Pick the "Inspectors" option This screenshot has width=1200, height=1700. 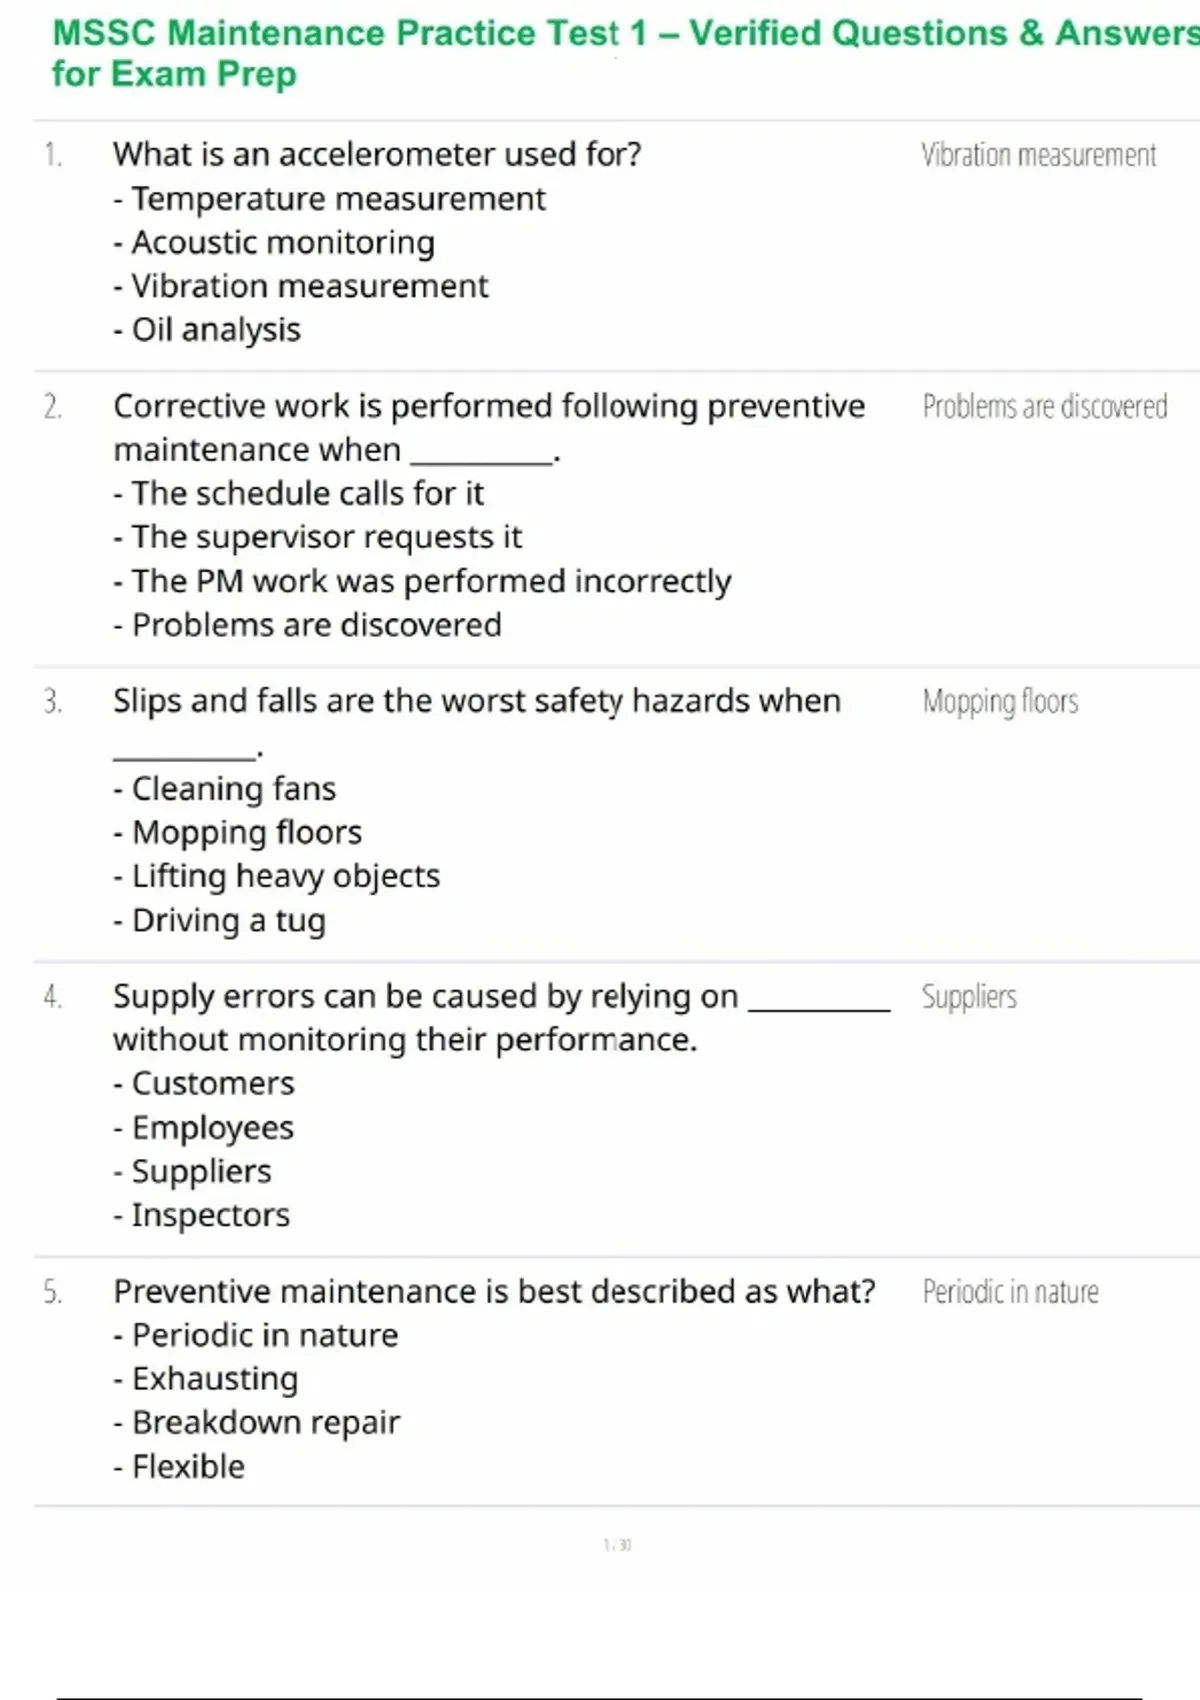[211, 1215]
